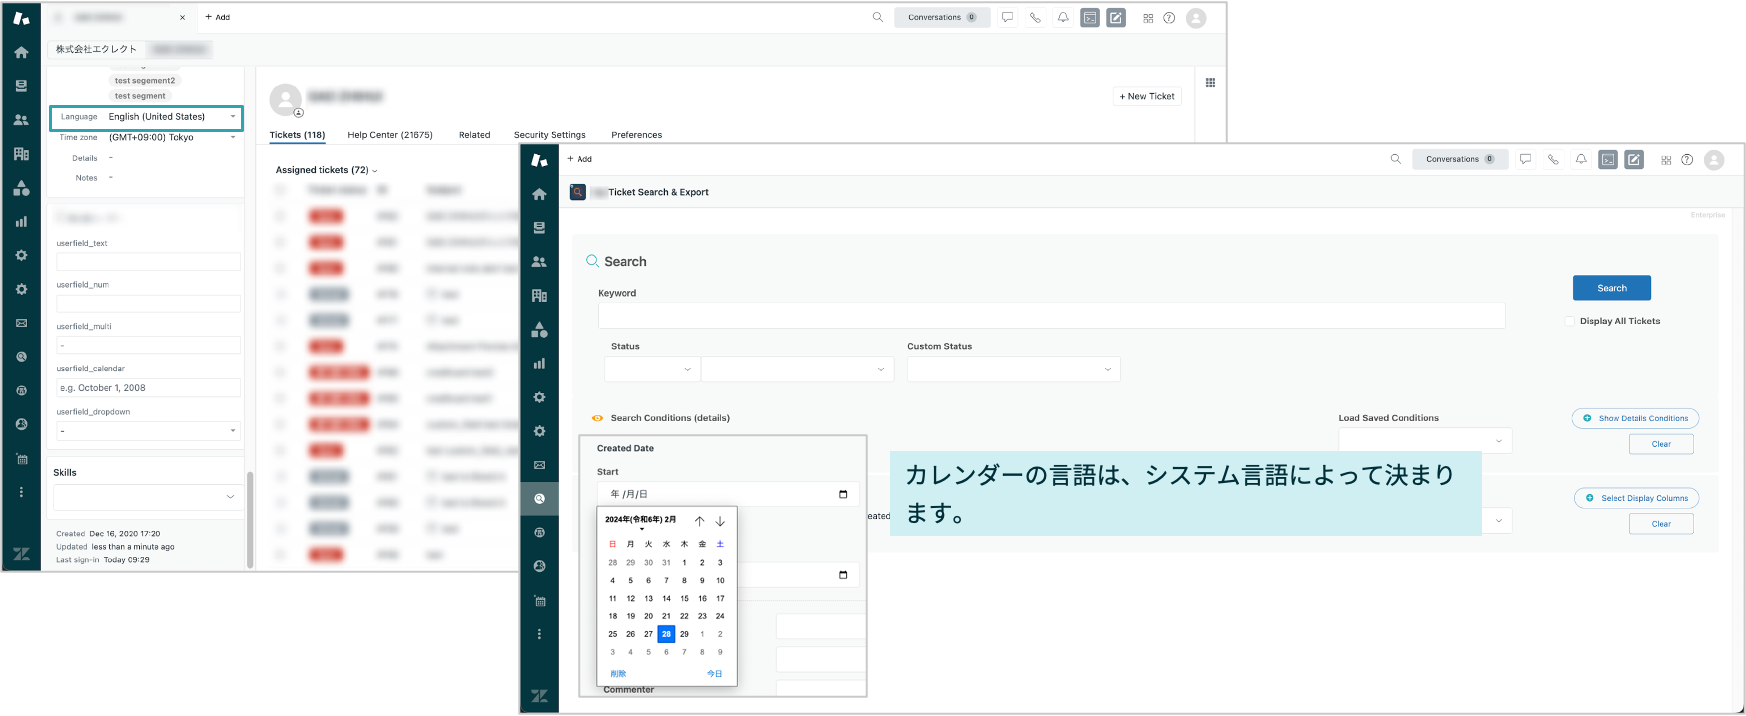This screenshot has width=1746, height=716.
Task: Click the blue Search button
Action: coord(1611,288)
